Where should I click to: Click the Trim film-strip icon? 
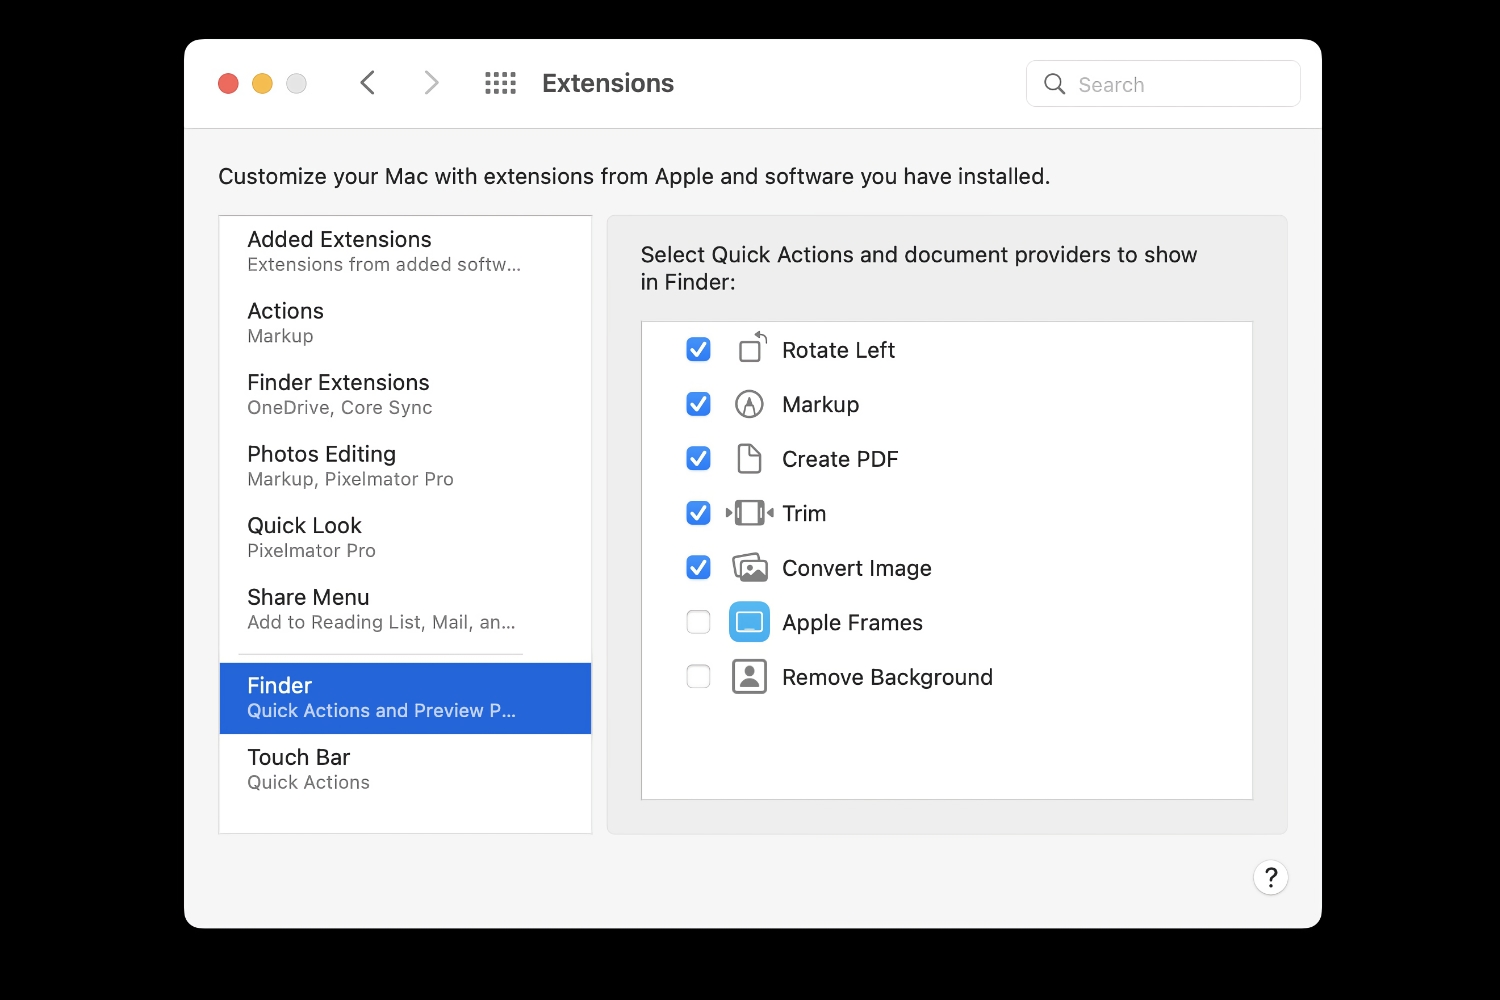click(749, 513)
